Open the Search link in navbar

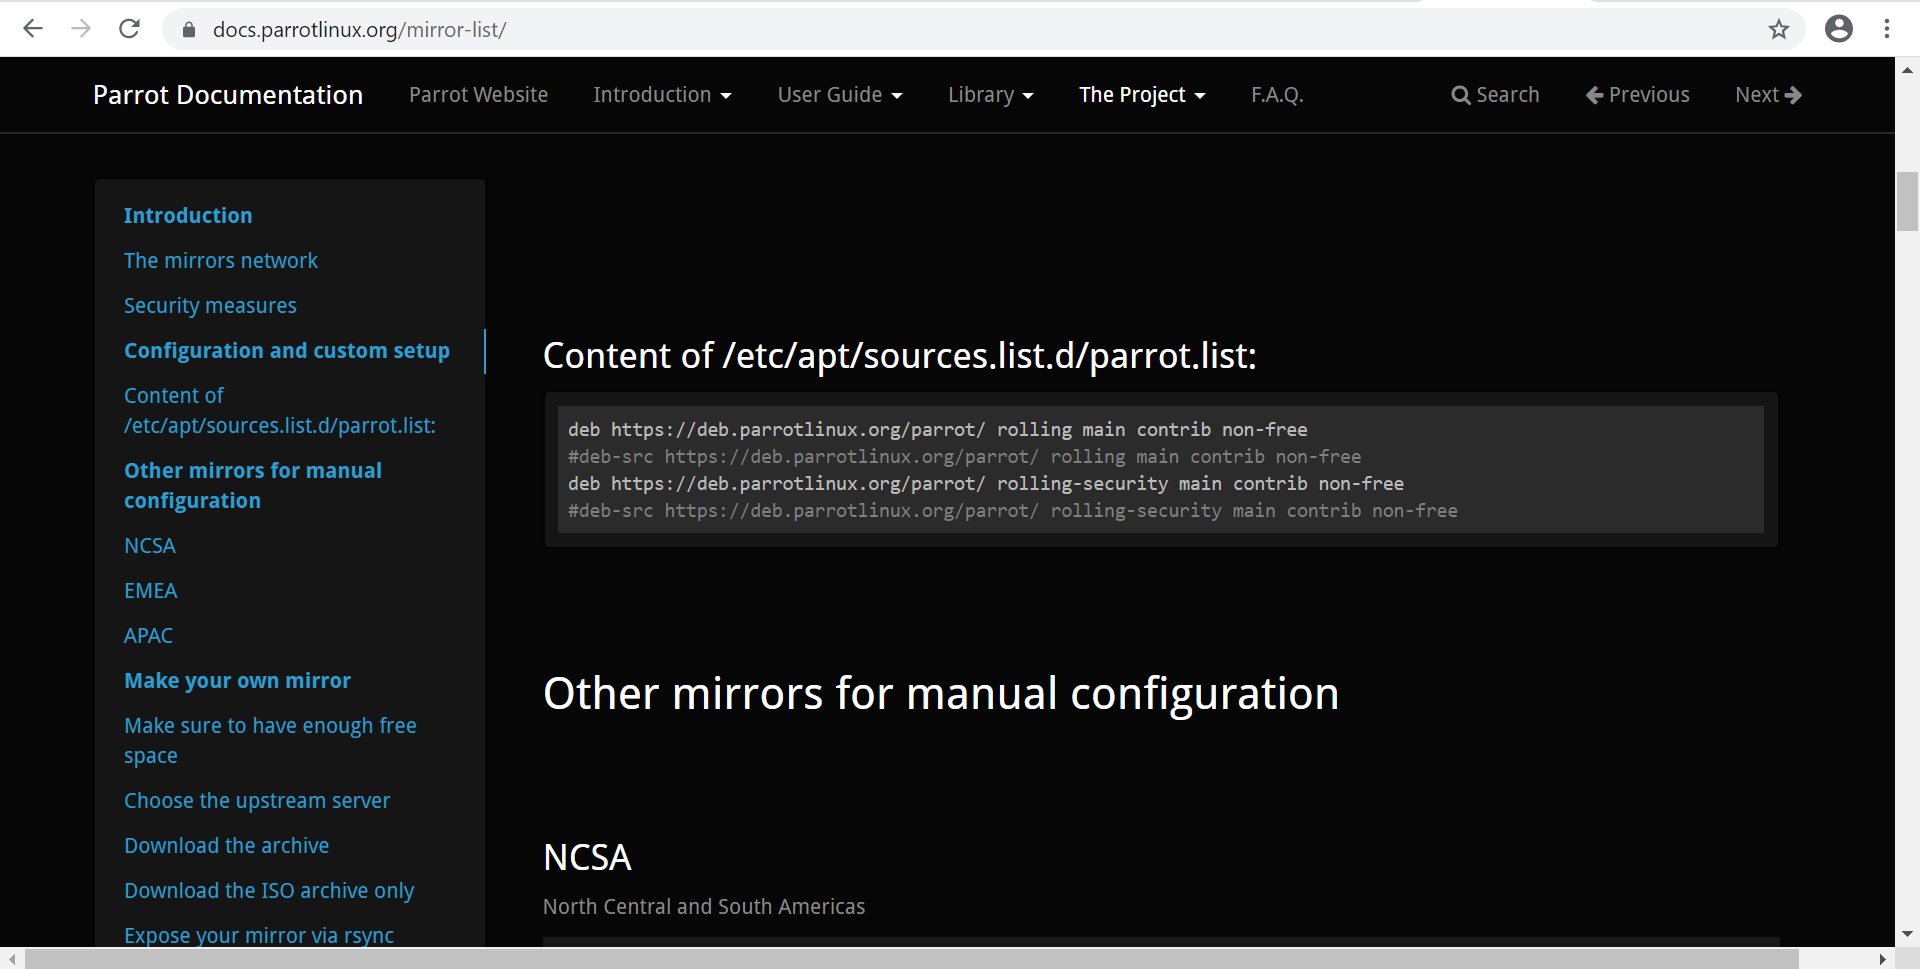[1495, 95]
